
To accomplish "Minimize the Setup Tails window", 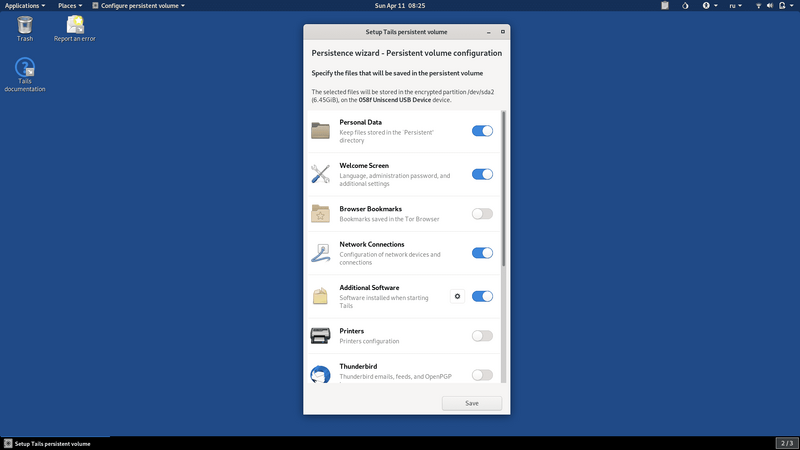I will pyautogui.click(x=489, y=32).
